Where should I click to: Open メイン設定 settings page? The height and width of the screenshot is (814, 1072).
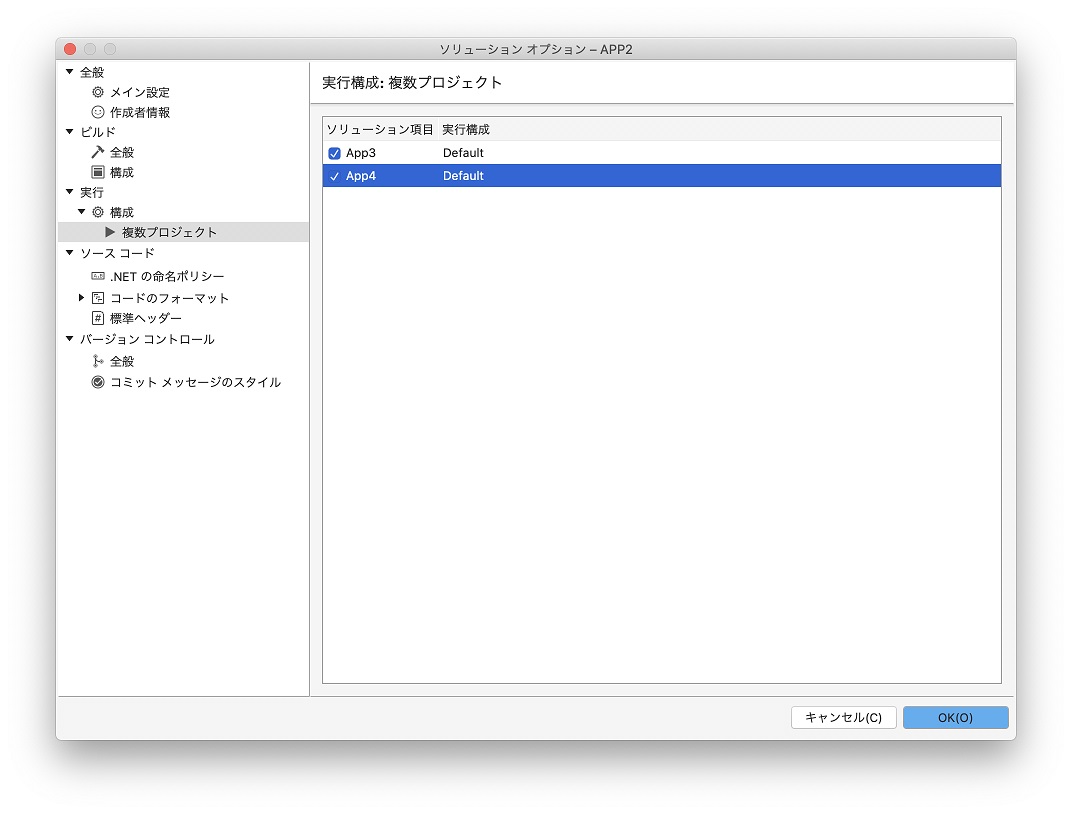(x=140, y=92)
